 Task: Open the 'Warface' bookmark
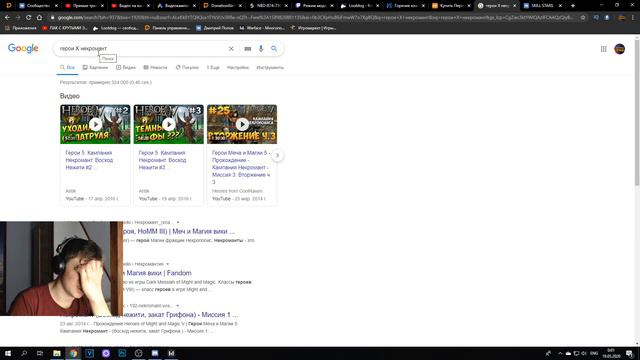tap(262, 28)
